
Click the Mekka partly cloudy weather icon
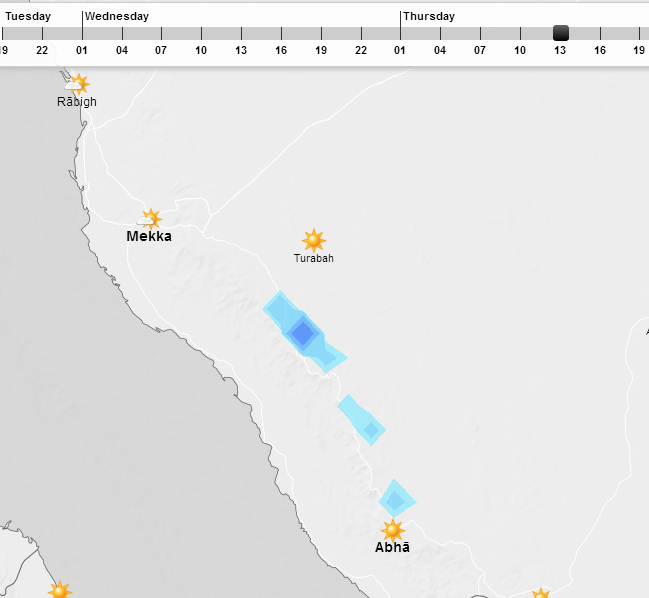click(149, 219)
